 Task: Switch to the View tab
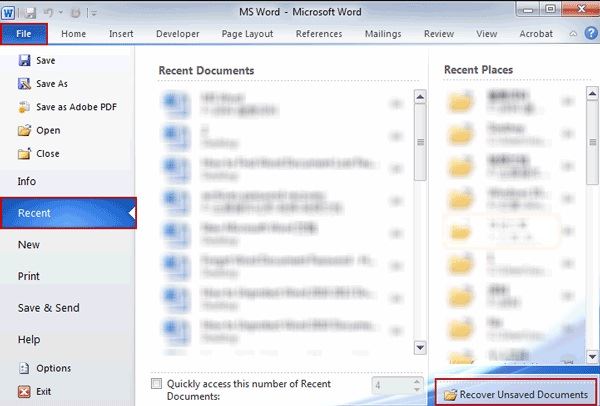point(486,34)
